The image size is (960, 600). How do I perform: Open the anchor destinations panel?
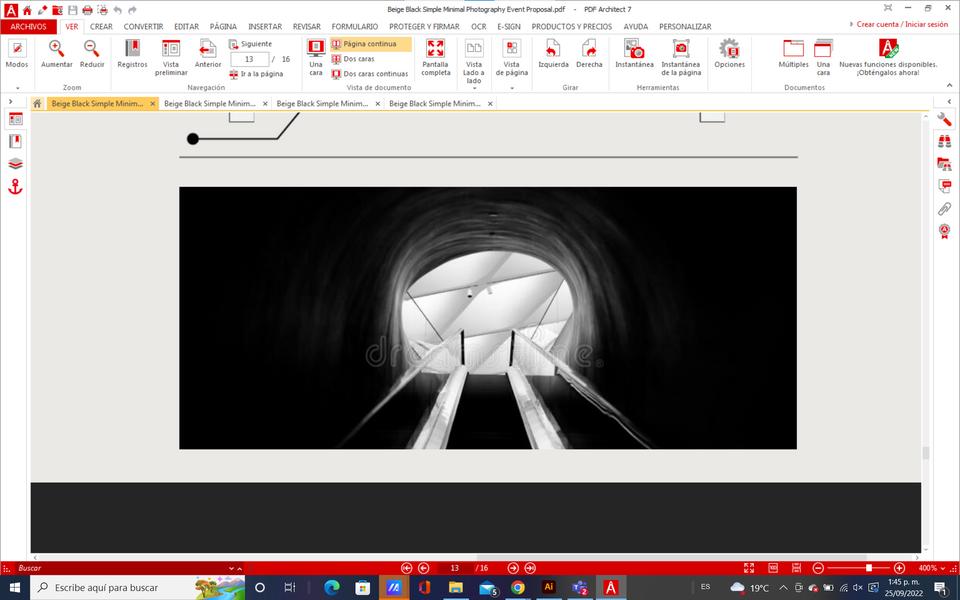click(x=15, y=187)
